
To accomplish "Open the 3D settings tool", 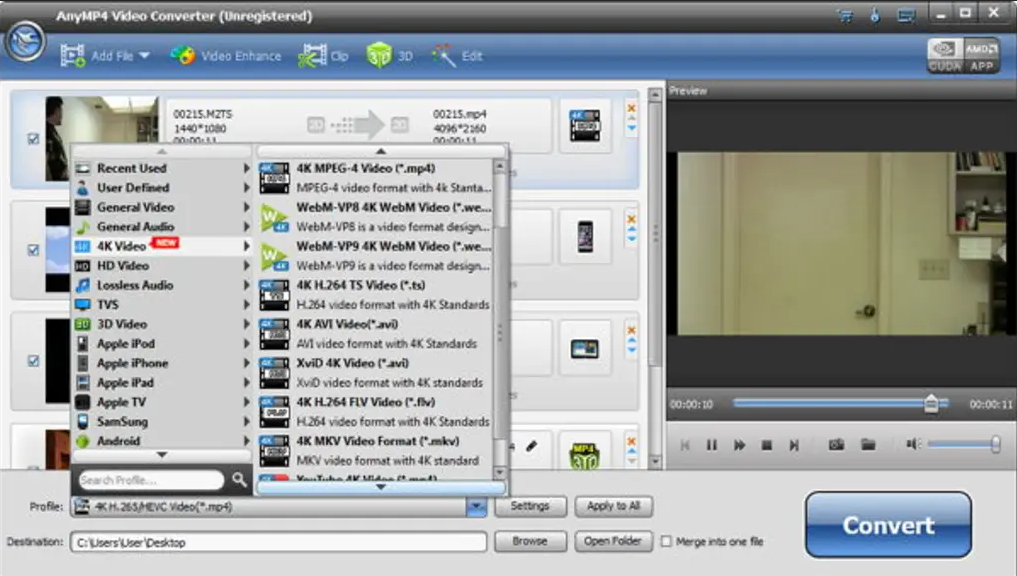I will pos(389,56).
